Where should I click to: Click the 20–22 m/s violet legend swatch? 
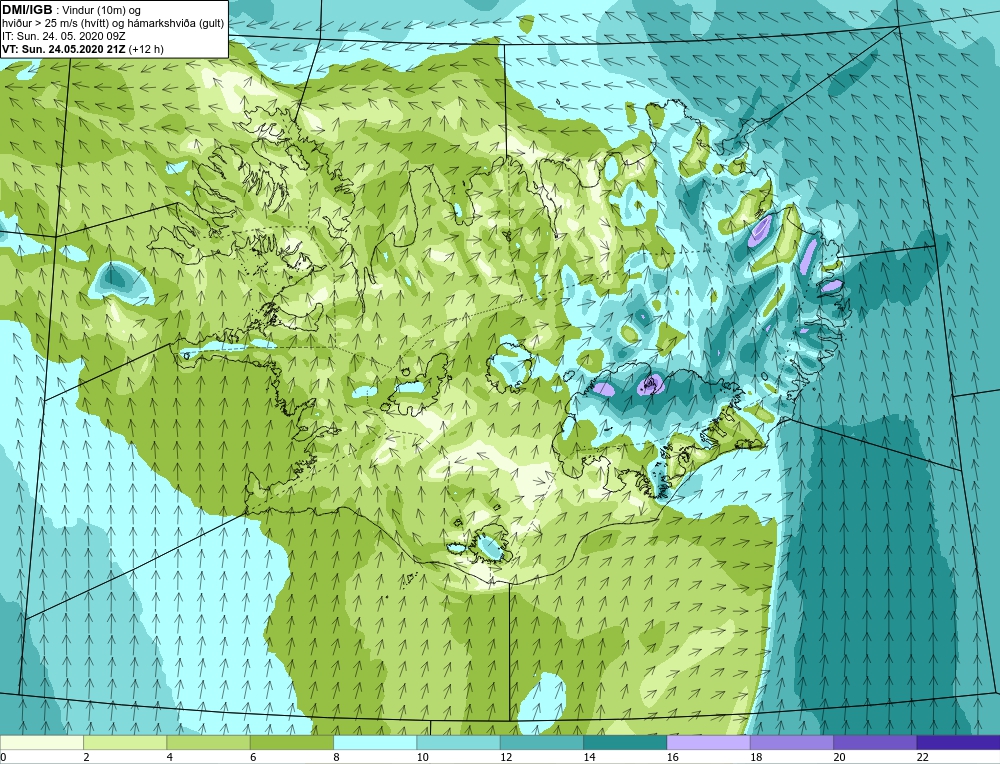pyautogui.click(x=875, y=742)
